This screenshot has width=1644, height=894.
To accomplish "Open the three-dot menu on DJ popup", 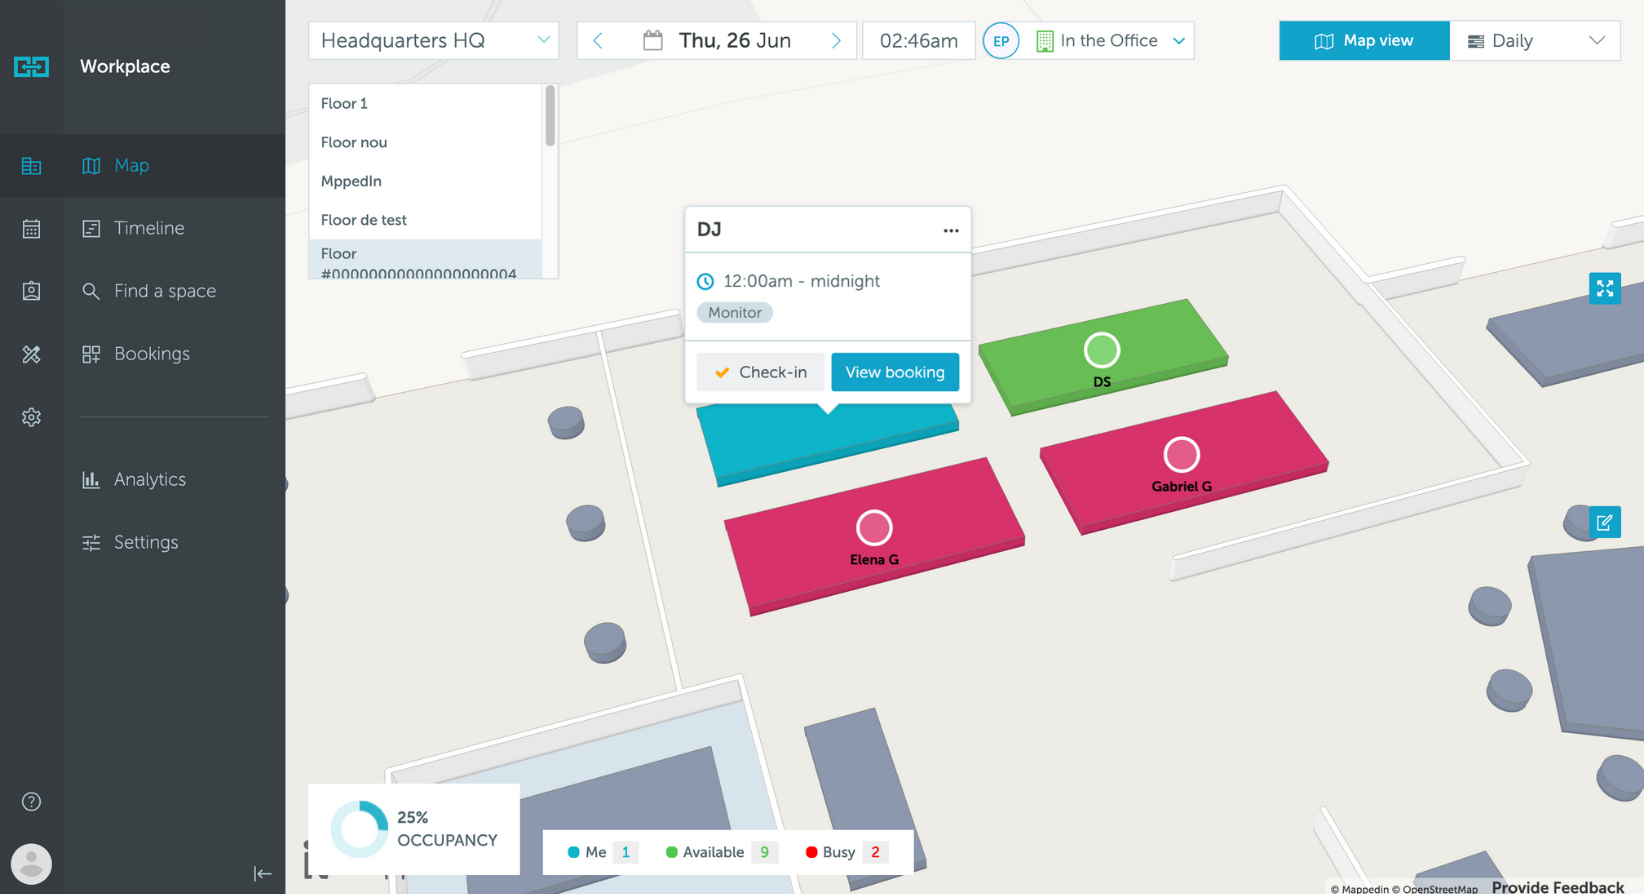I will [950, 230].
